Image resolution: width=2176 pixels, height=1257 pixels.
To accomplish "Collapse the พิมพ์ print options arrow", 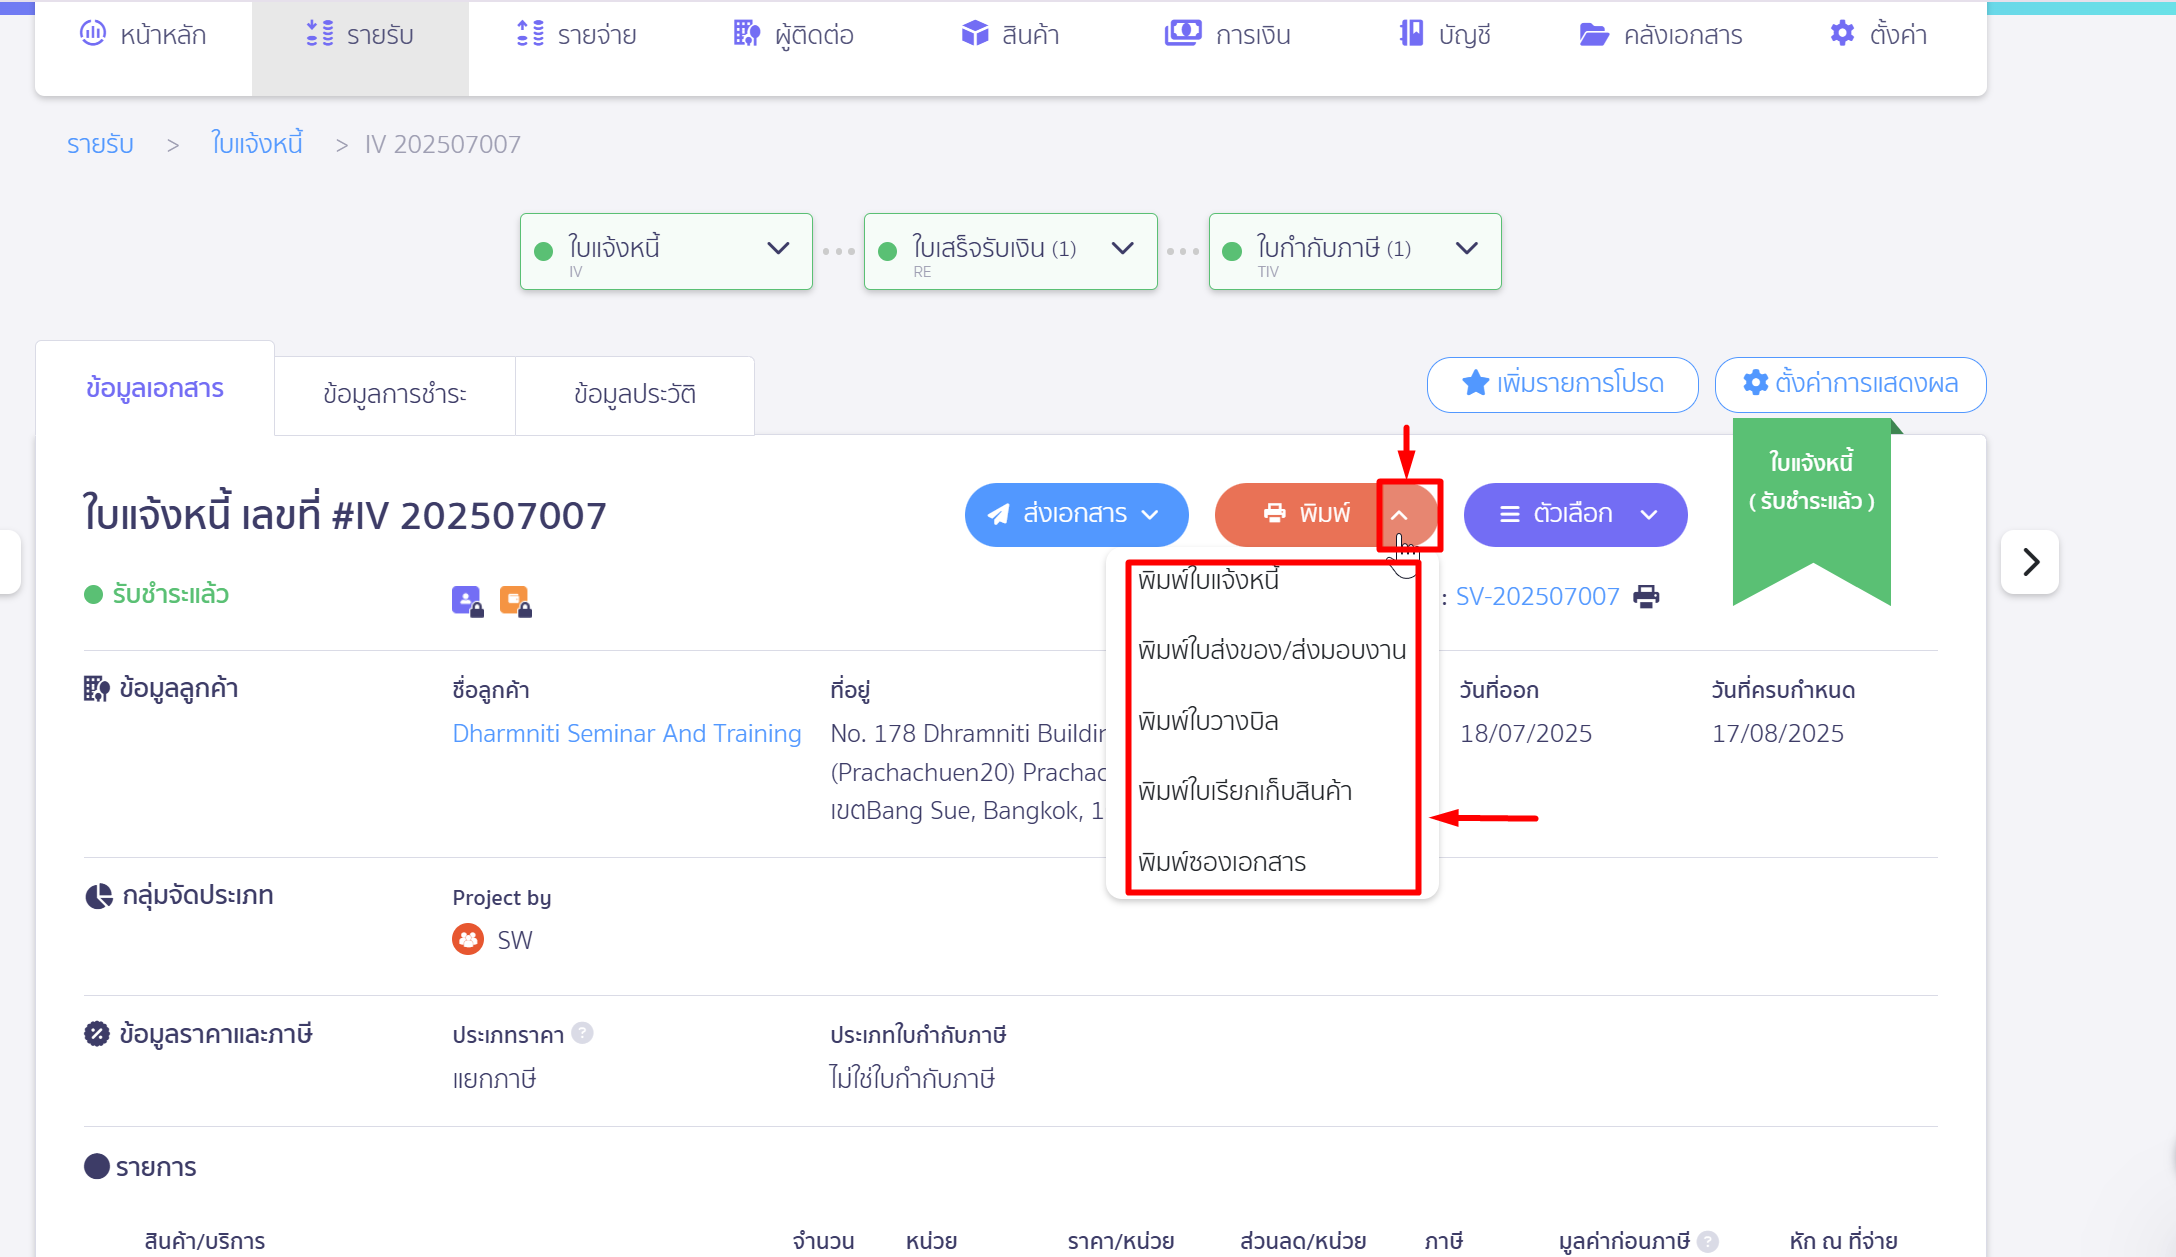I will coord(1400,515).
